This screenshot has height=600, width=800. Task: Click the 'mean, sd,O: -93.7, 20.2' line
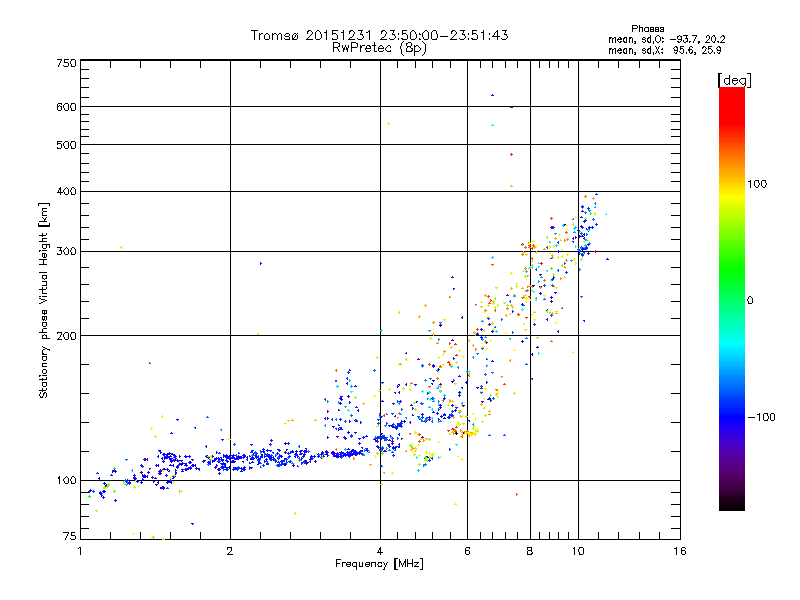666,39
